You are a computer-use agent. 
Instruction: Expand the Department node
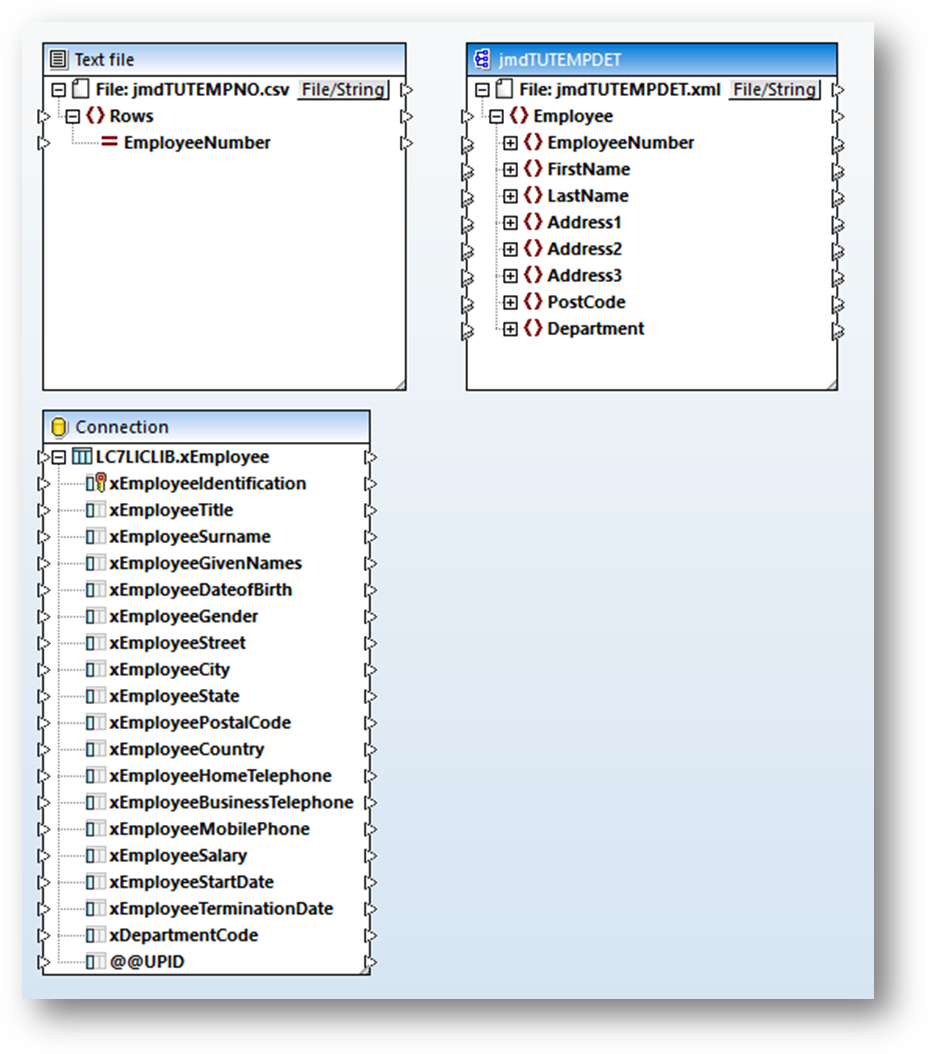[x=511, y=329]
